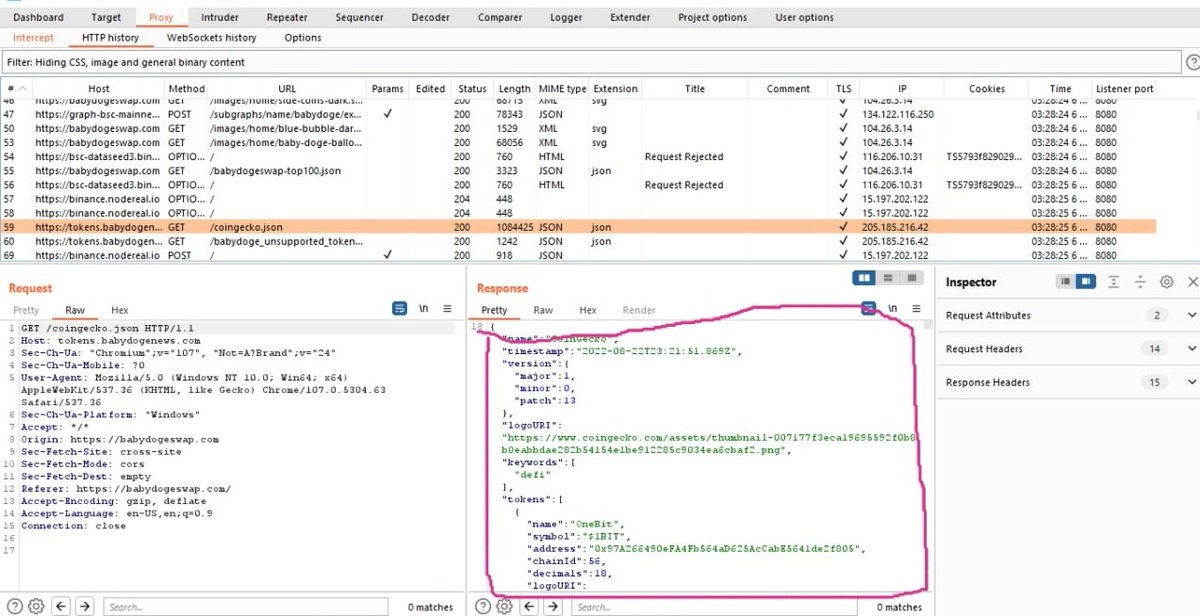Go to next match in Request search

pyautogui.click(x=85, y=606)
